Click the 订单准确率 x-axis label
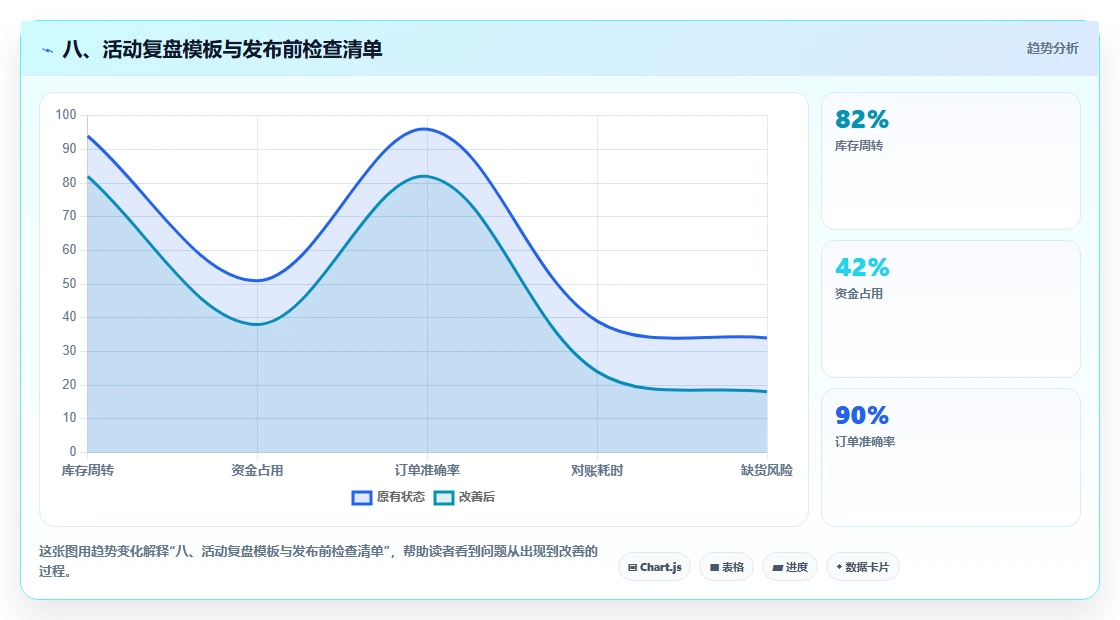The width and height of the screenshot is (1120, 620). (x=427, y=470)
